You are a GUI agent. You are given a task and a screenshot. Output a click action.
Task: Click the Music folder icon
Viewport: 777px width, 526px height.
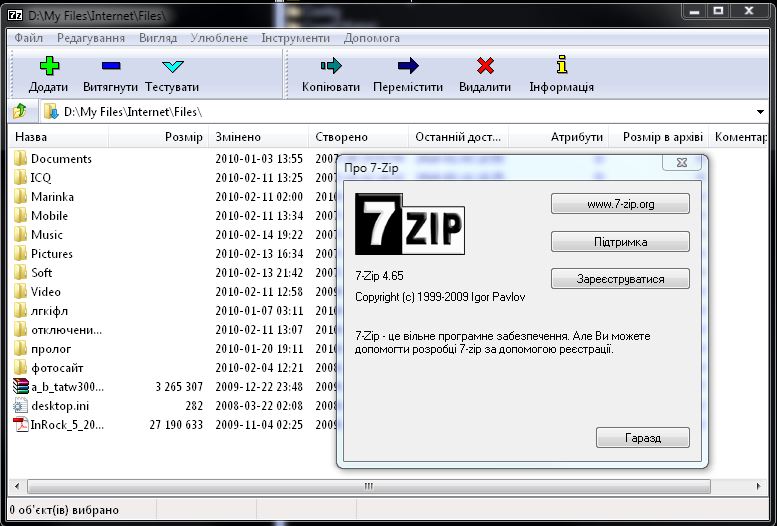[x=20, y=234]
